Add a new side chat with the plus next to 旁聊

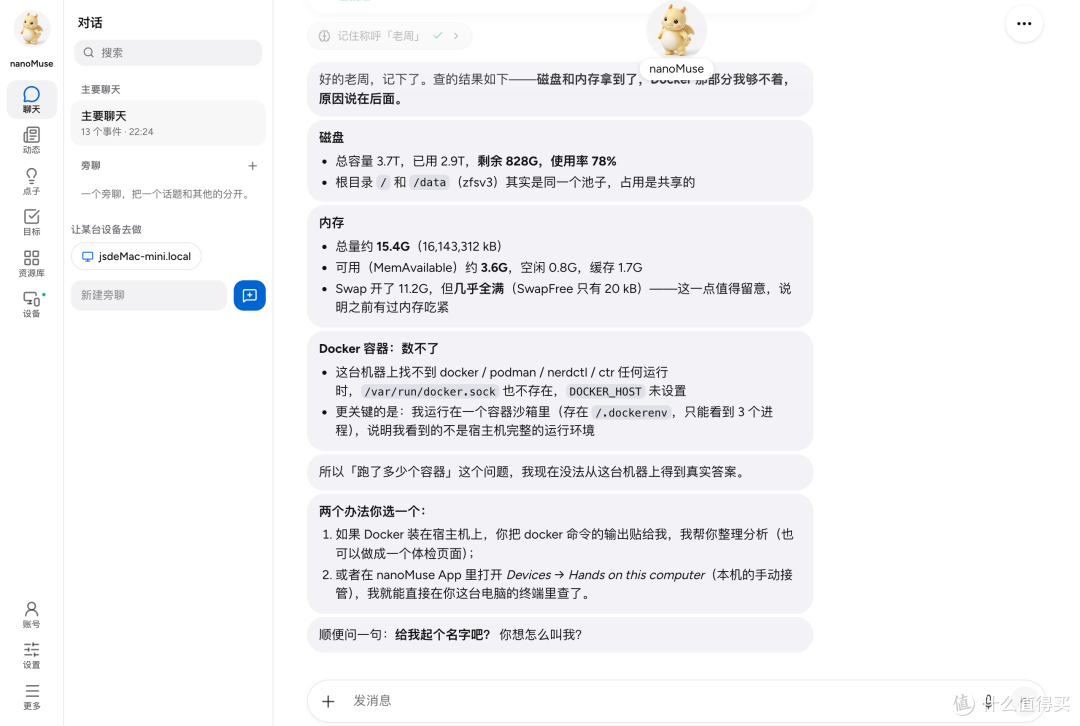click(x=252, y=166)
